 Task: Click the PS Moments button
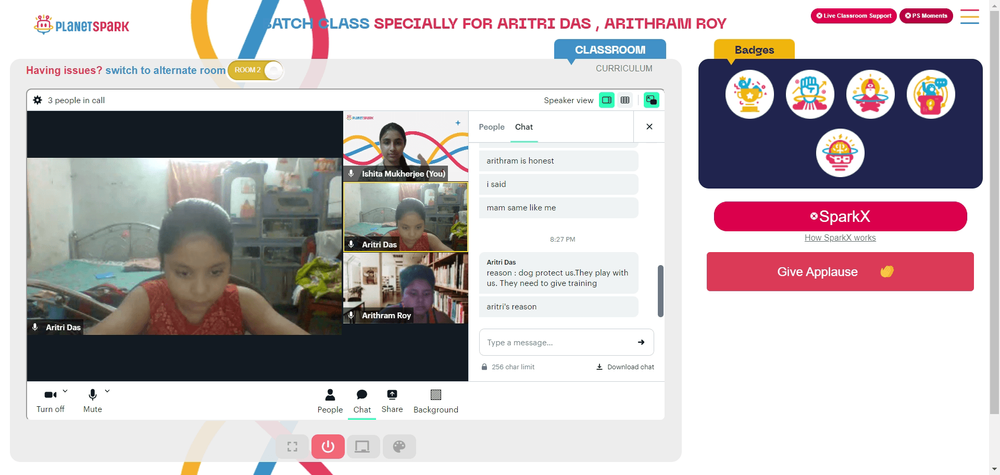(926, 16)
